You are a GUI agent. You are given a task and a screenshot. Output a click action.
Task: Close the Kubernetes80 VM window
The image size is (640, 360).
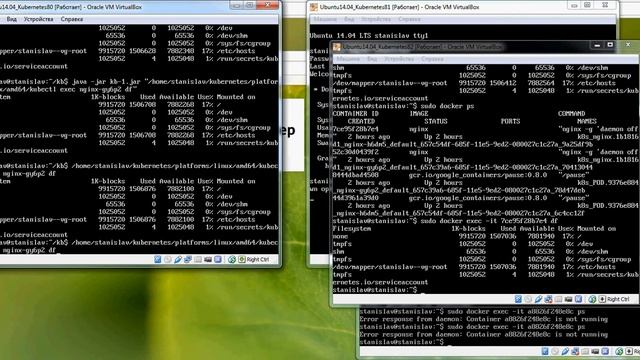(268, 5)
